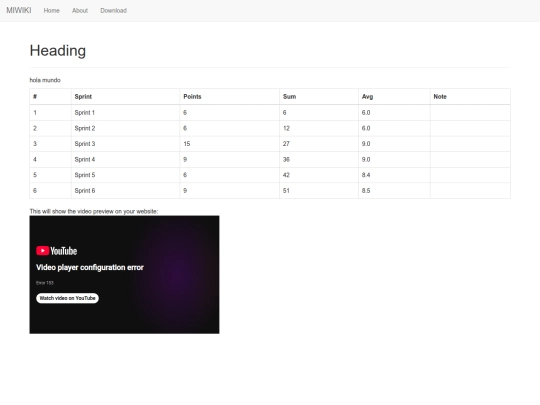Click Avg value 9.0 in Sprint 3 row
Image resolution: width=540 pixels, height=405 pixels.
click(x=366, y=144)
